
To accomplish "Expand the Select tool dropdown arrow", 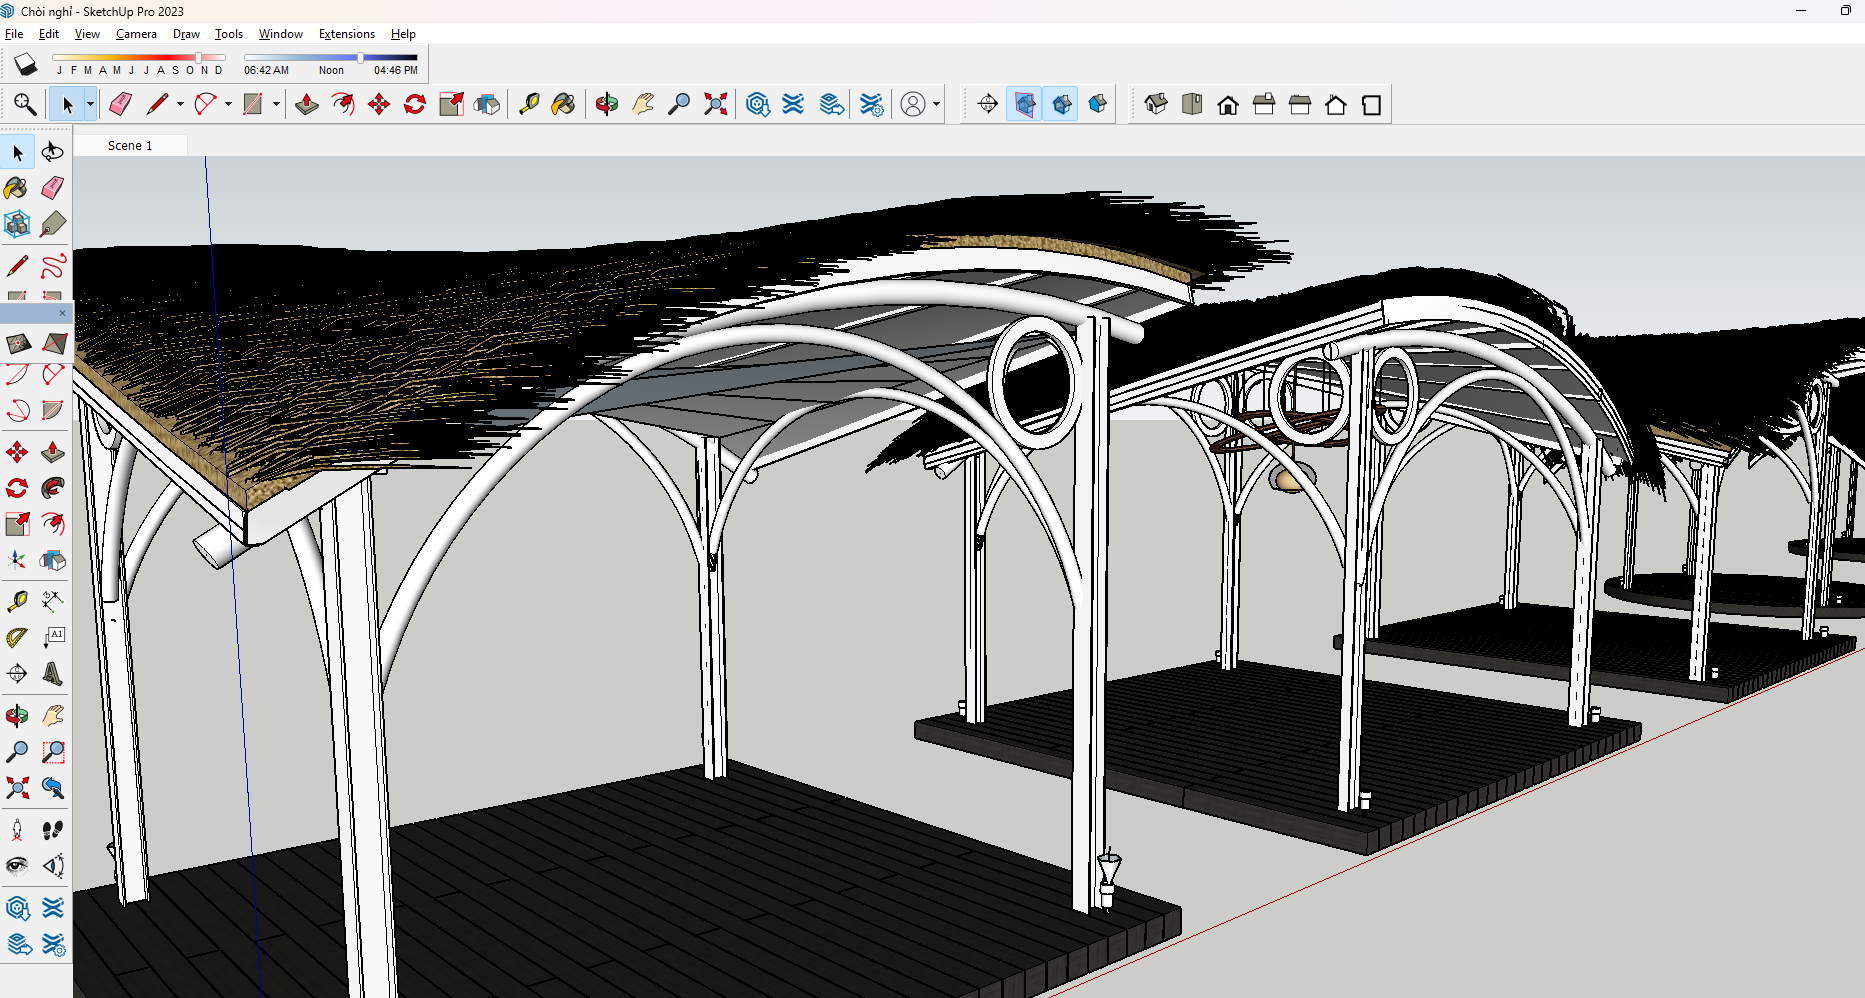I will click(x=90, y=104).
